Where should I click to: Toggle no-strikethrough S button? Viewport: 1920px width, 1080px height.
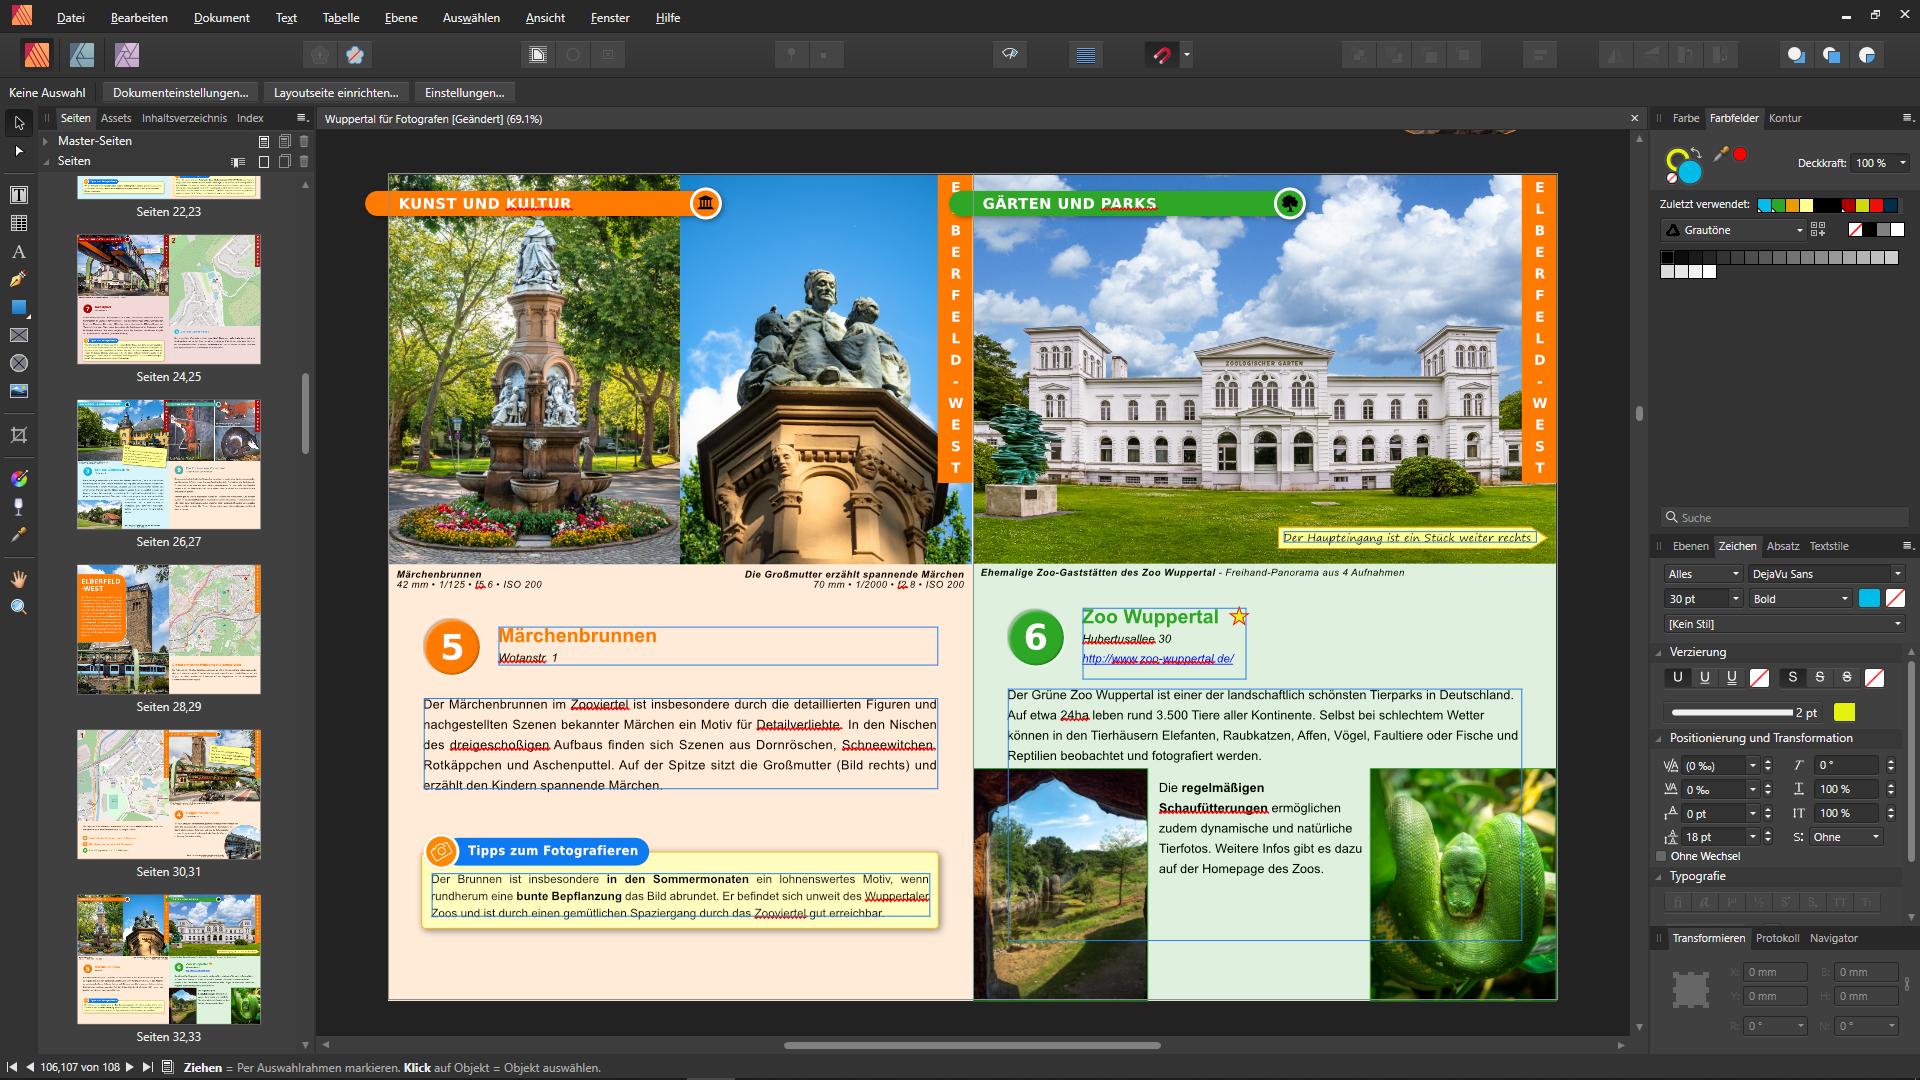1793,677
